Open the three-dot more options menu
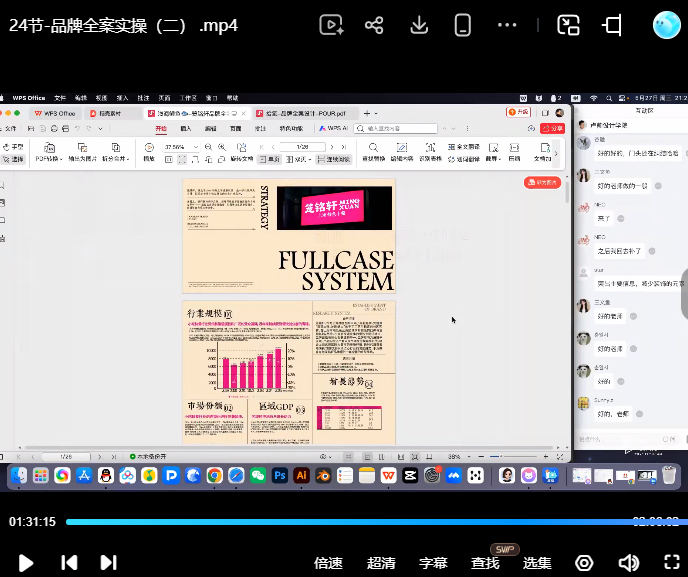 pyautogui.click(x=507, y=25)
